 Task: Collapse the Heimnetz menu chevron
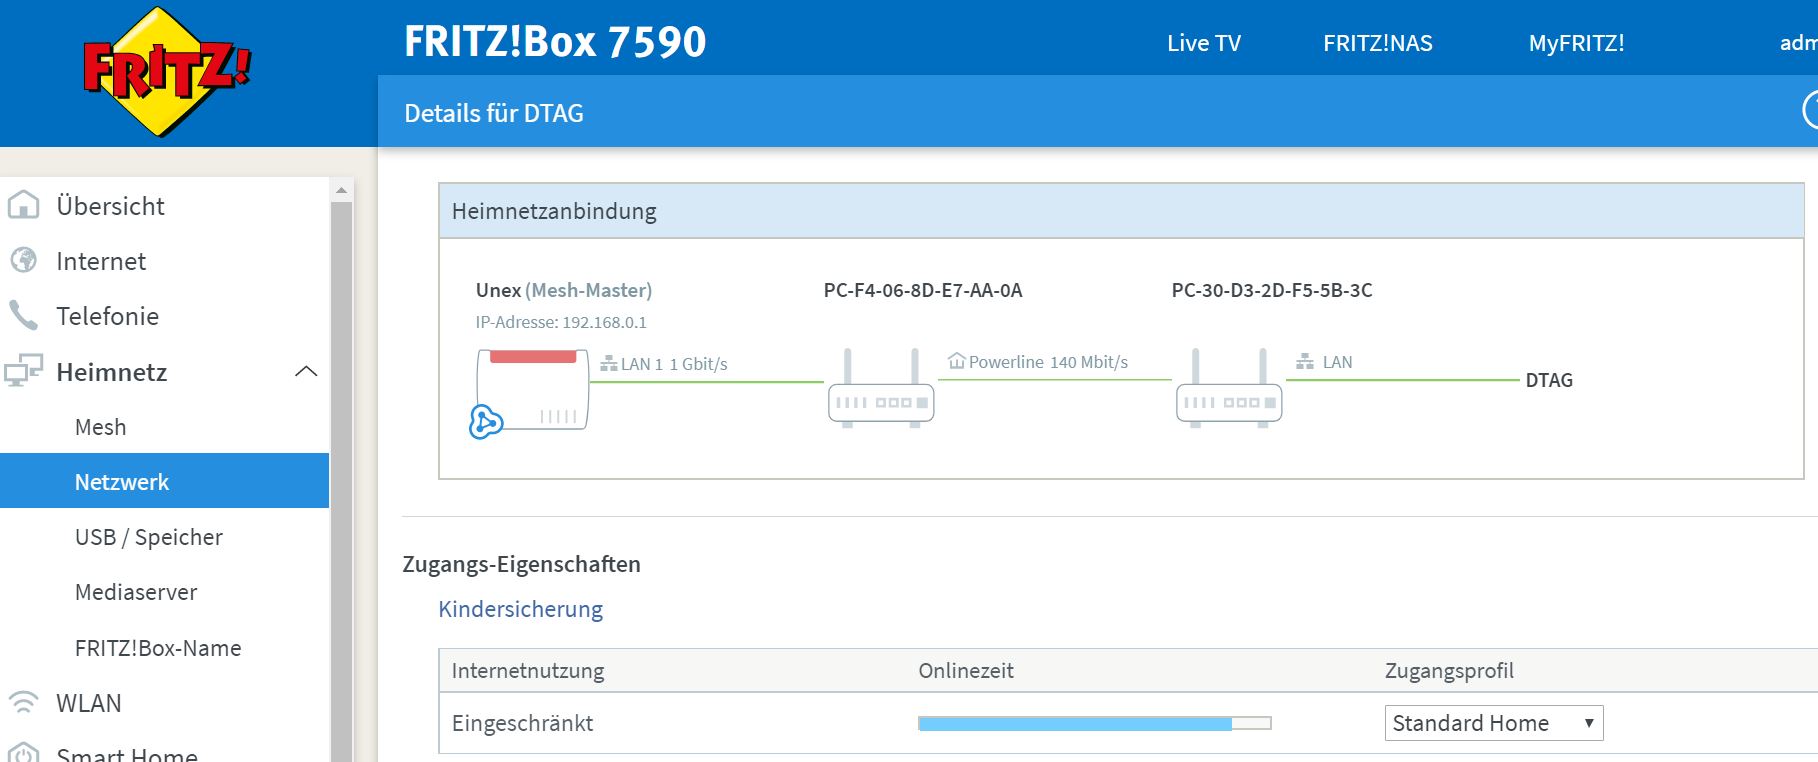[x=306, y=371]
